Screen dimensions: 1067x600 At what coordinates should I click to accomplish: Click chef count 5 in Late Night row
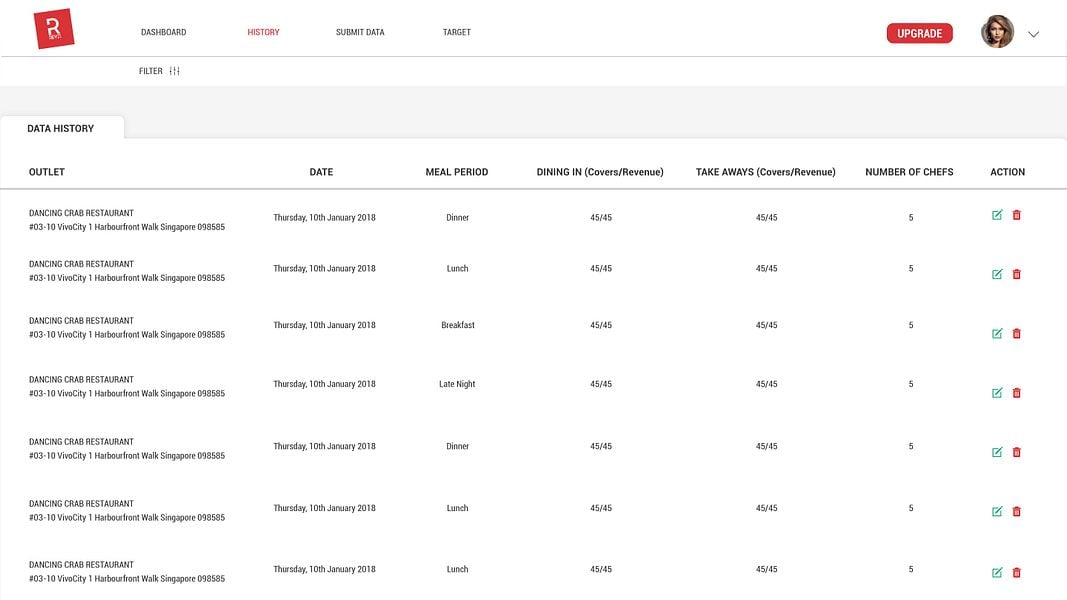click(x=910, y=384)
